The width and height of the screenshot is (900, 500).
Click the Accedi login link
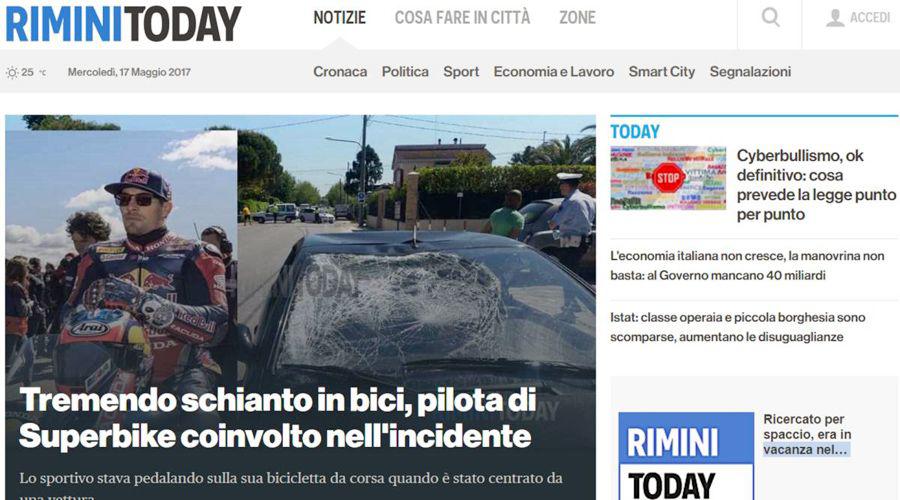click(870, 18)
